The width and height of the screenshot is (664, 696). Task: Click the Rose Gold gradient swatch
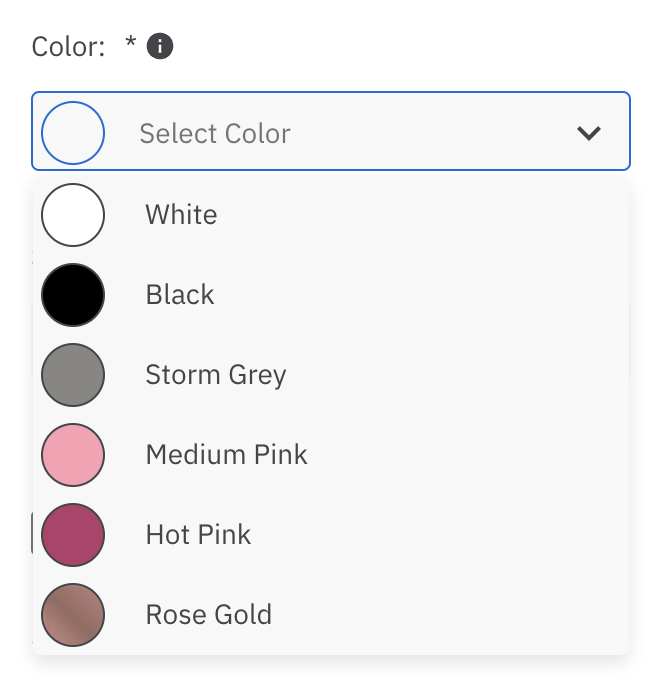click(73, 615)
